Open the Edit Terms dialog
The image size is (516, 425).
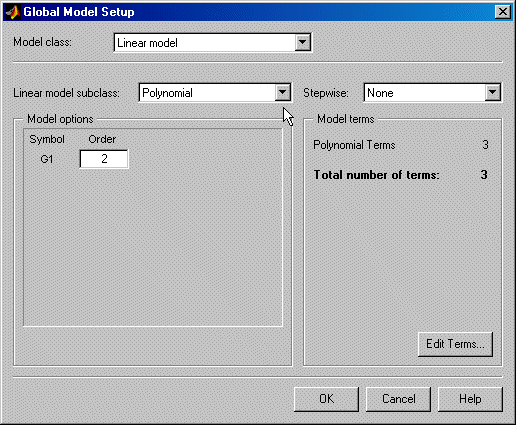455,344
